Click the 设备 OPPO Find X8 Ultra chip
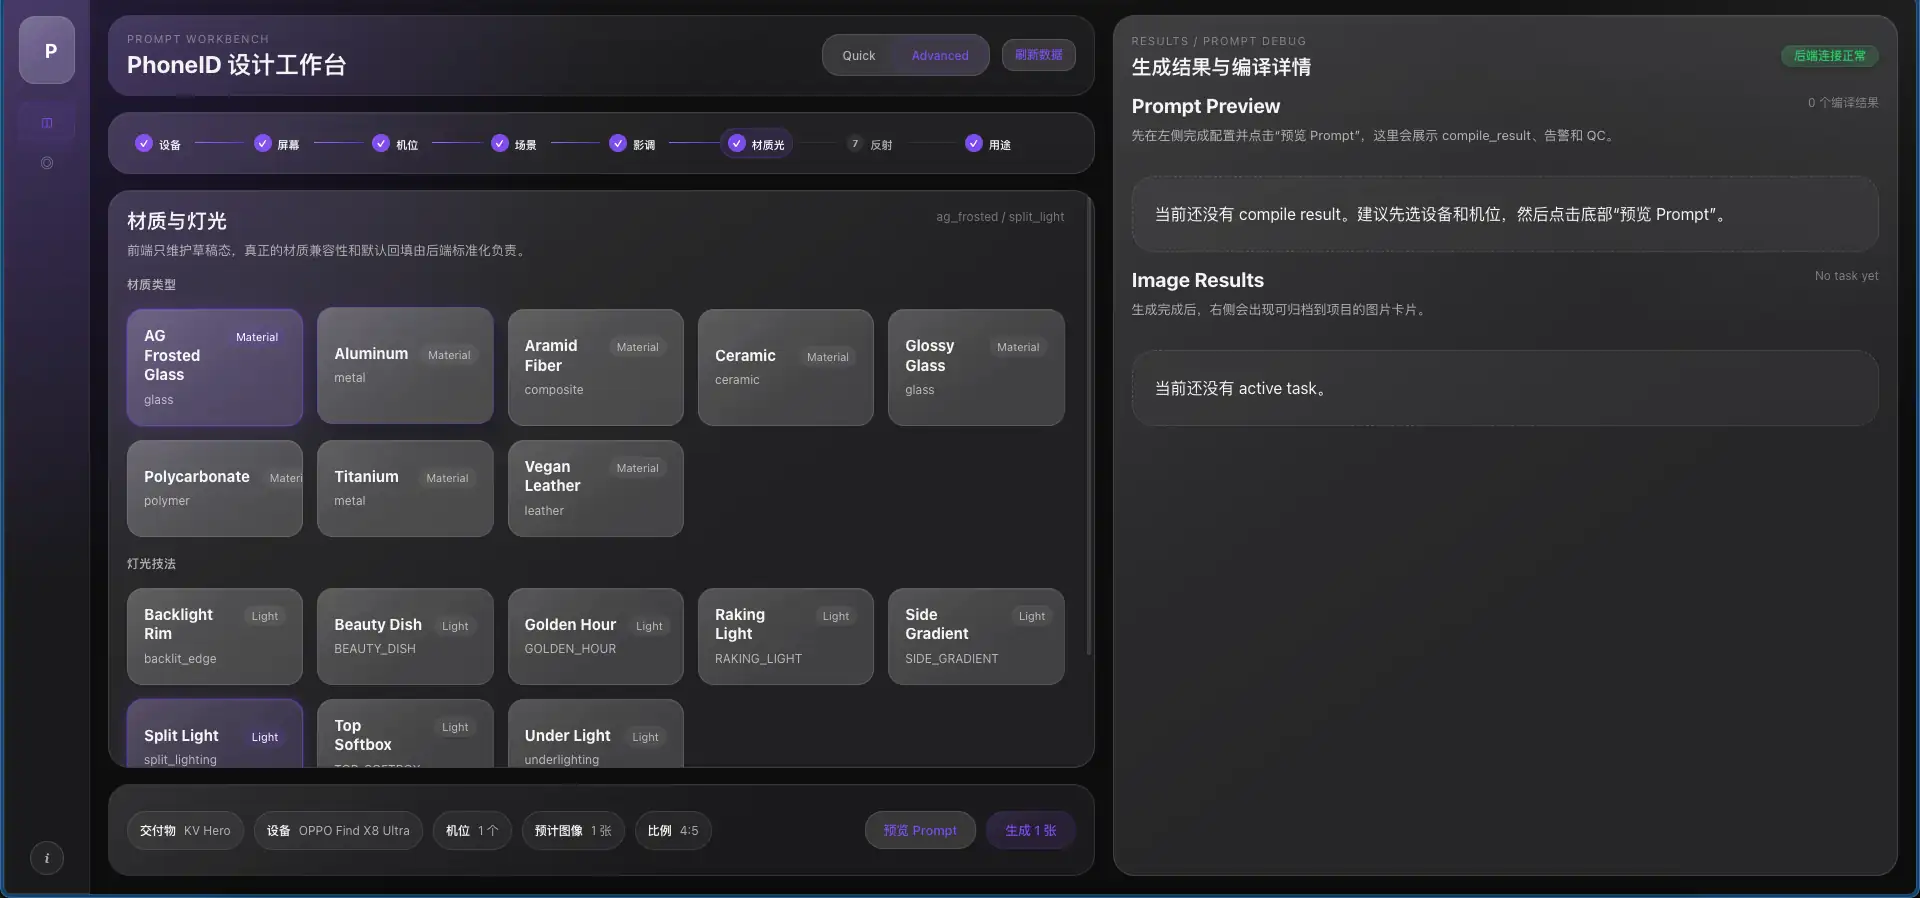The width and height of the screenshot is (1920, 898). pyautogui.click(x=338, y=830)
